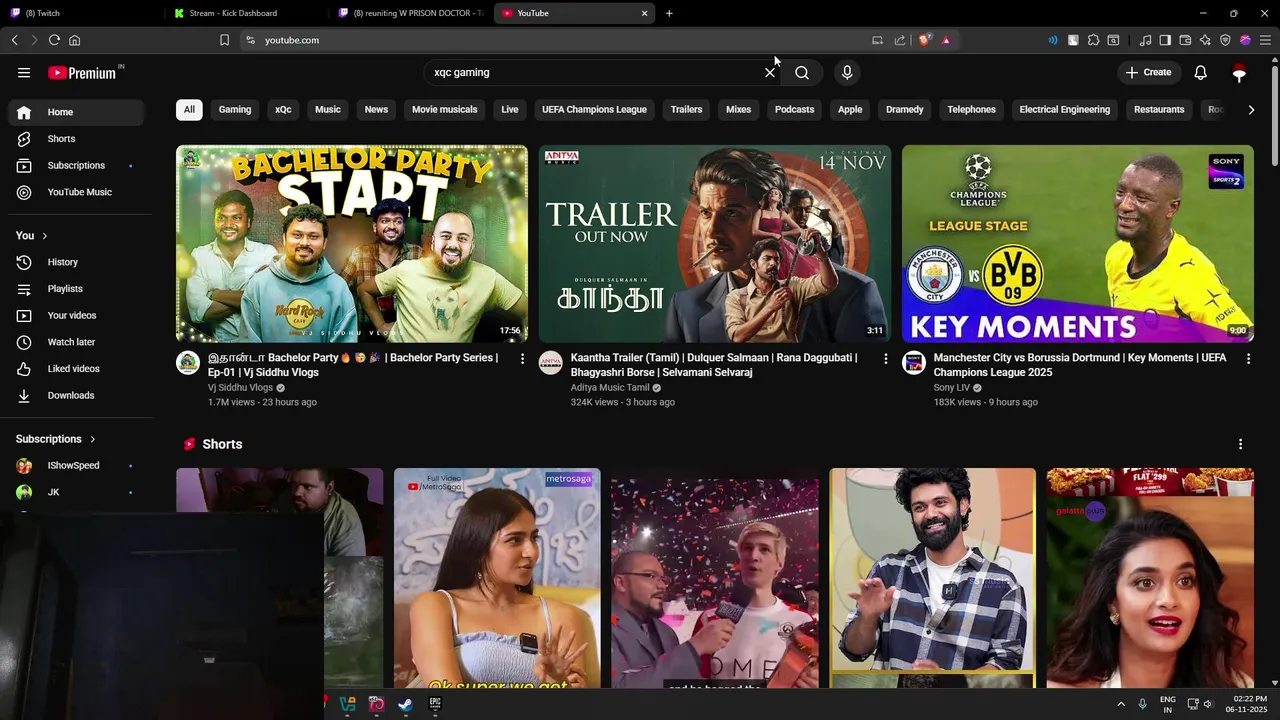The width and height of the screenshot is (1280, 720).
Task: Go to Home in sidebar
Action: click(x=76, y=112)
